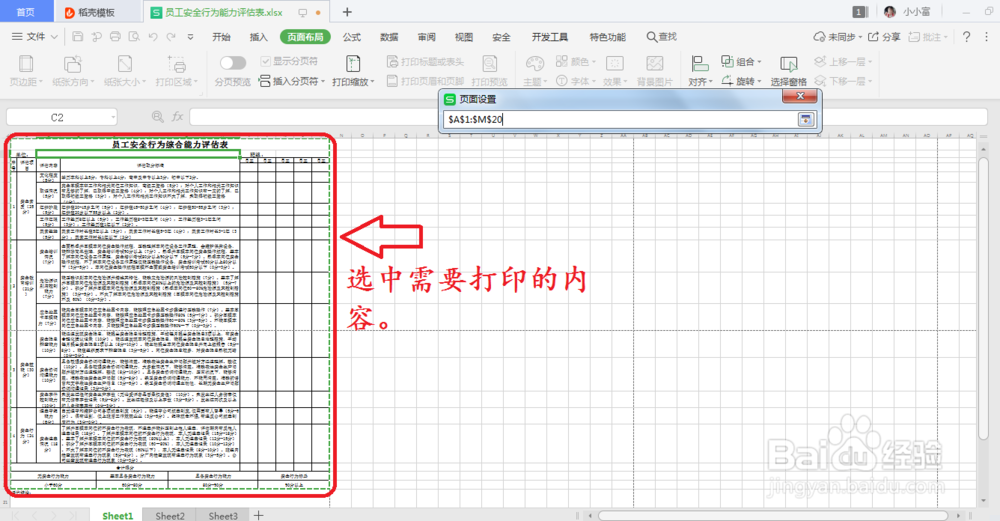This screenshot has width=1000, height=521.
Task: Click the Save icon in quick toolbar
Action: [77, 37]
